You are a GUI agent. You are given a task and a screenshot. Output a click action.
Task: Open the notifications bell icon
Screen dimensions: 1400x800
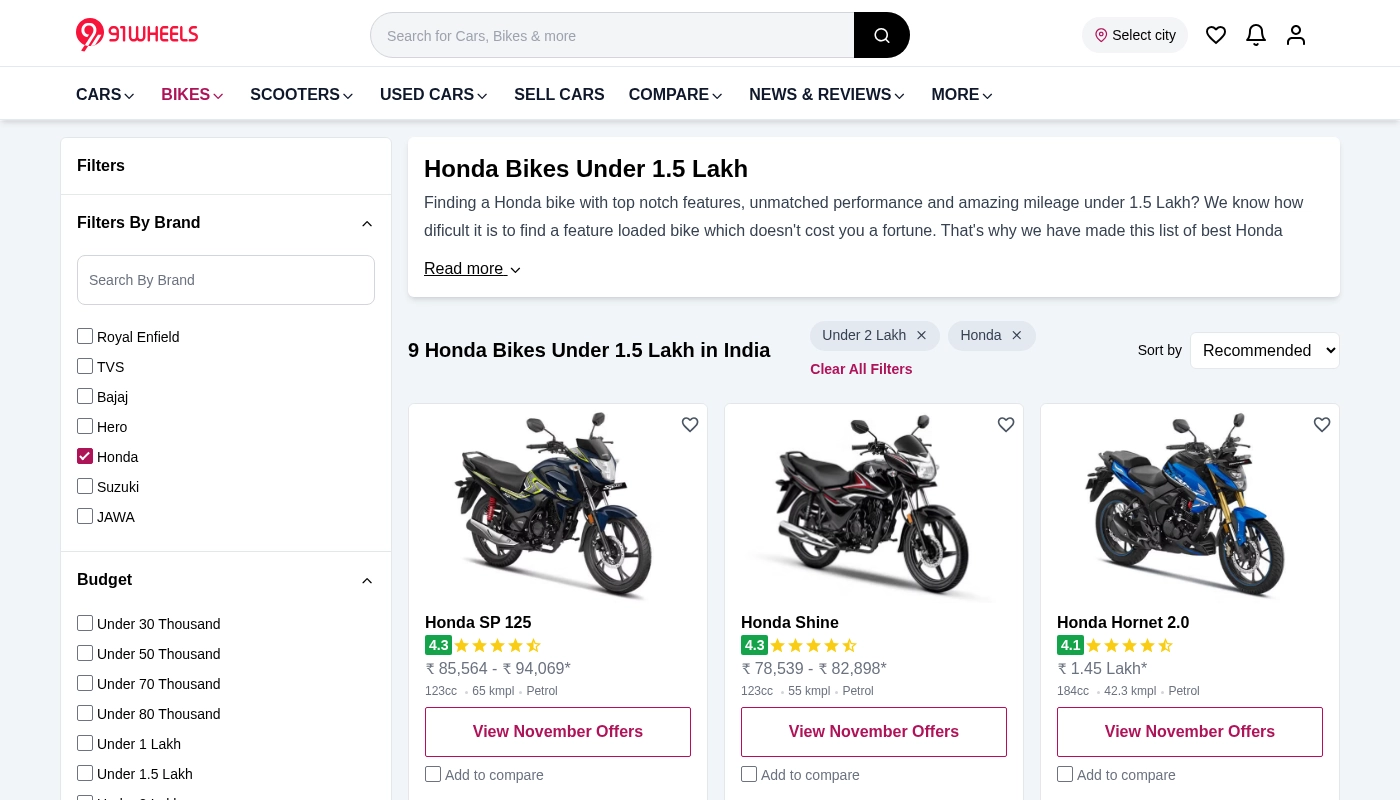point(1256,35)
